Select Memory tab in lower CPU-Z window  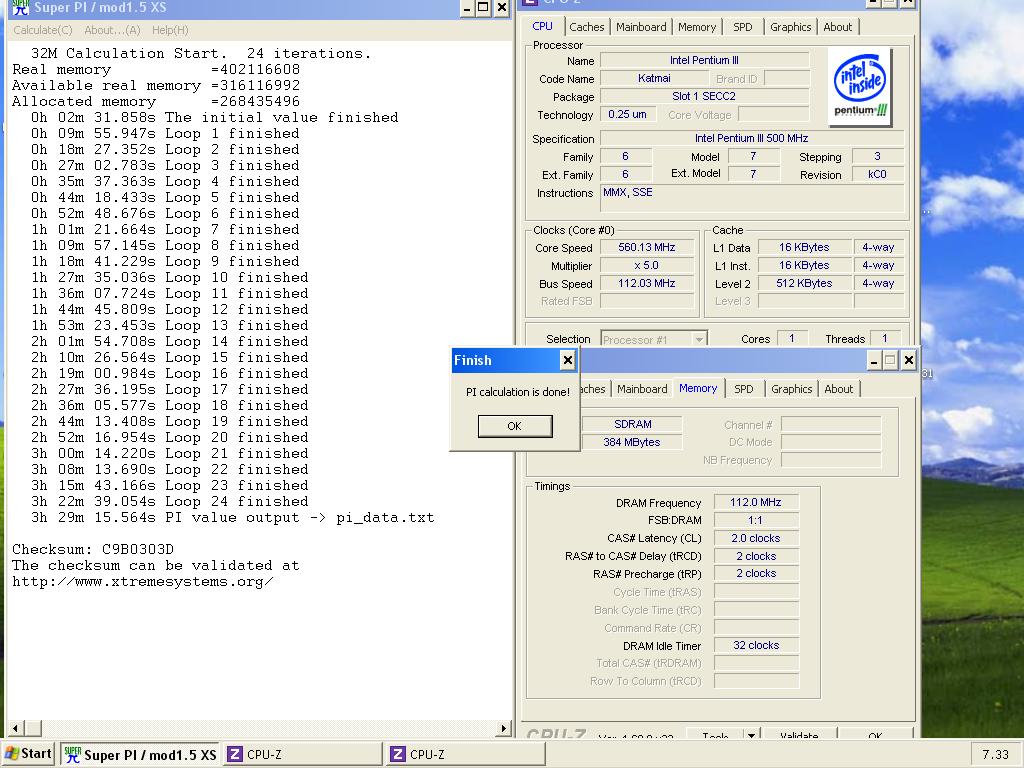coord(697,388)
